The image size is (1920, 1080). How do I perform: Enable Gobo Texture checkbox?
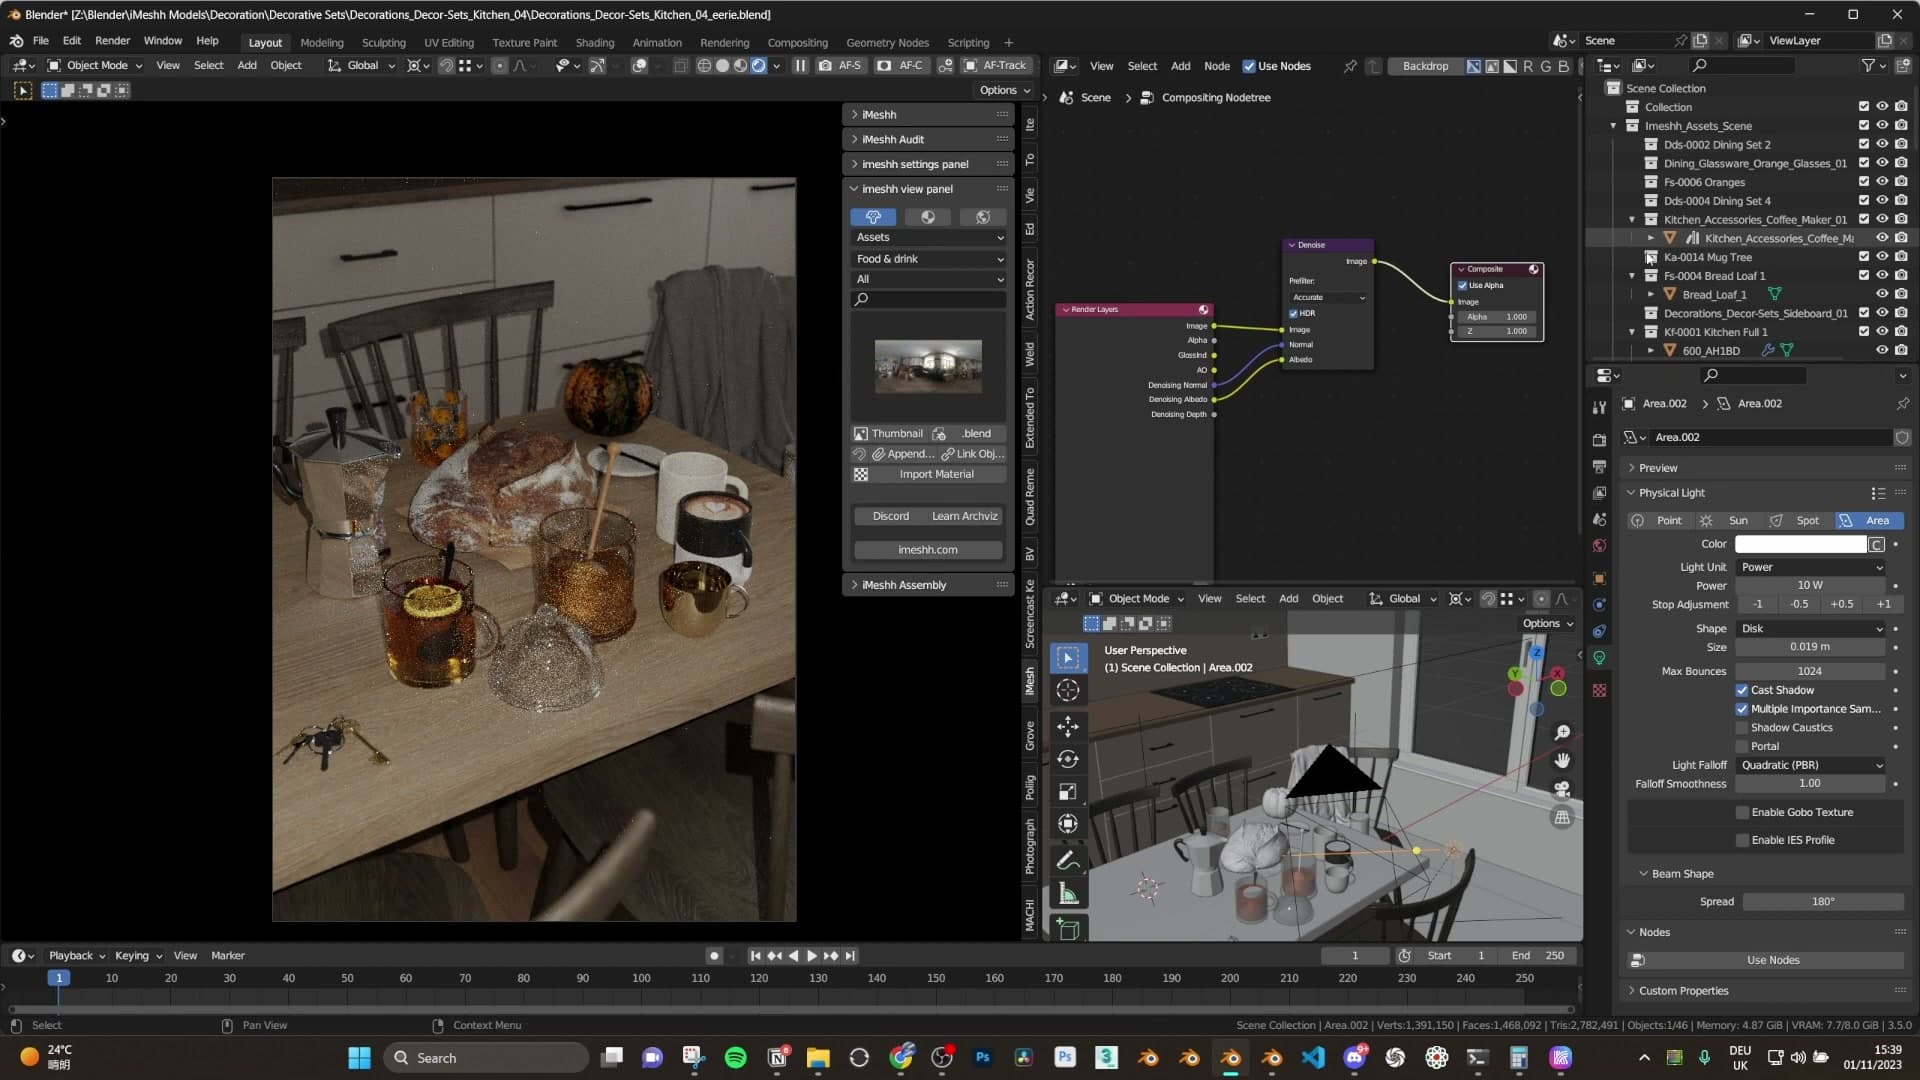click(1743, 813)
